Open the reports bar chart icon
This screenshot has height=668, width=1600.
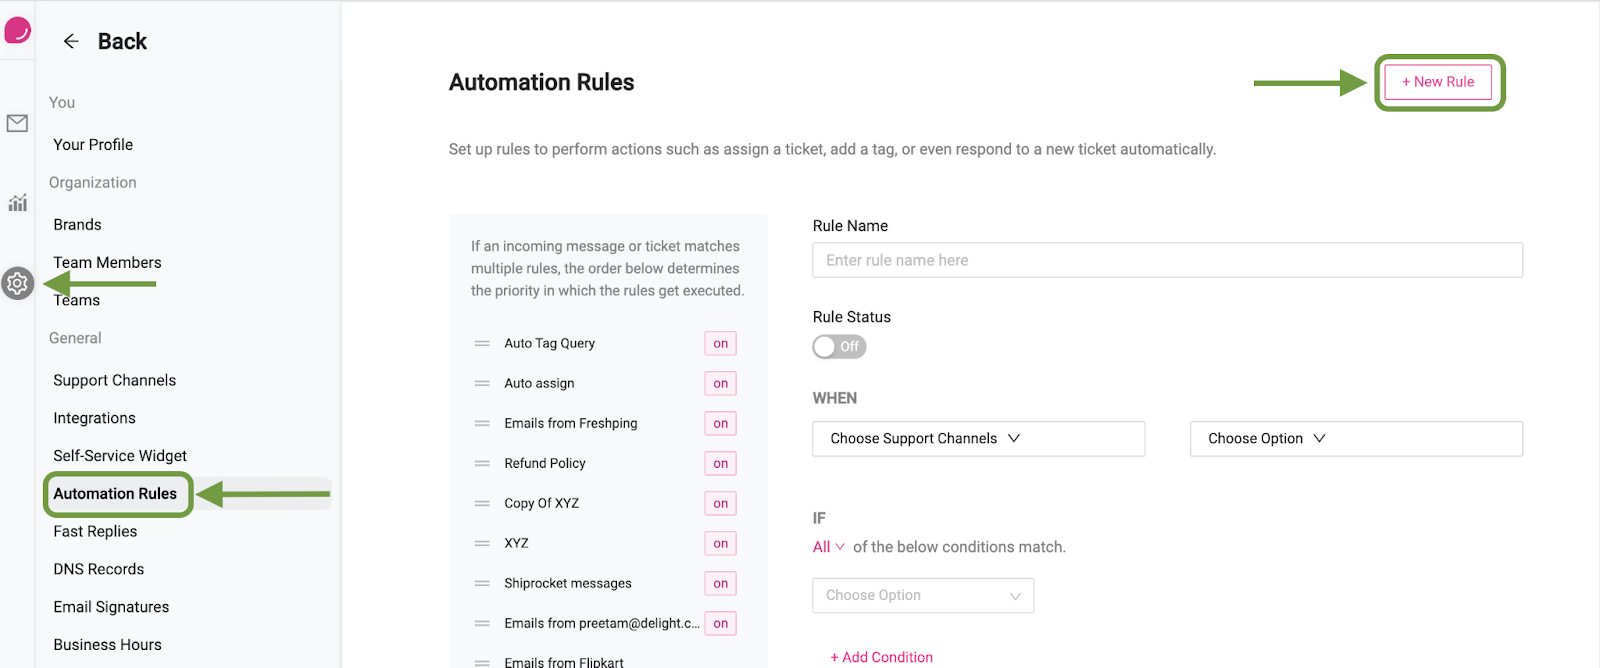coord(17,203)
